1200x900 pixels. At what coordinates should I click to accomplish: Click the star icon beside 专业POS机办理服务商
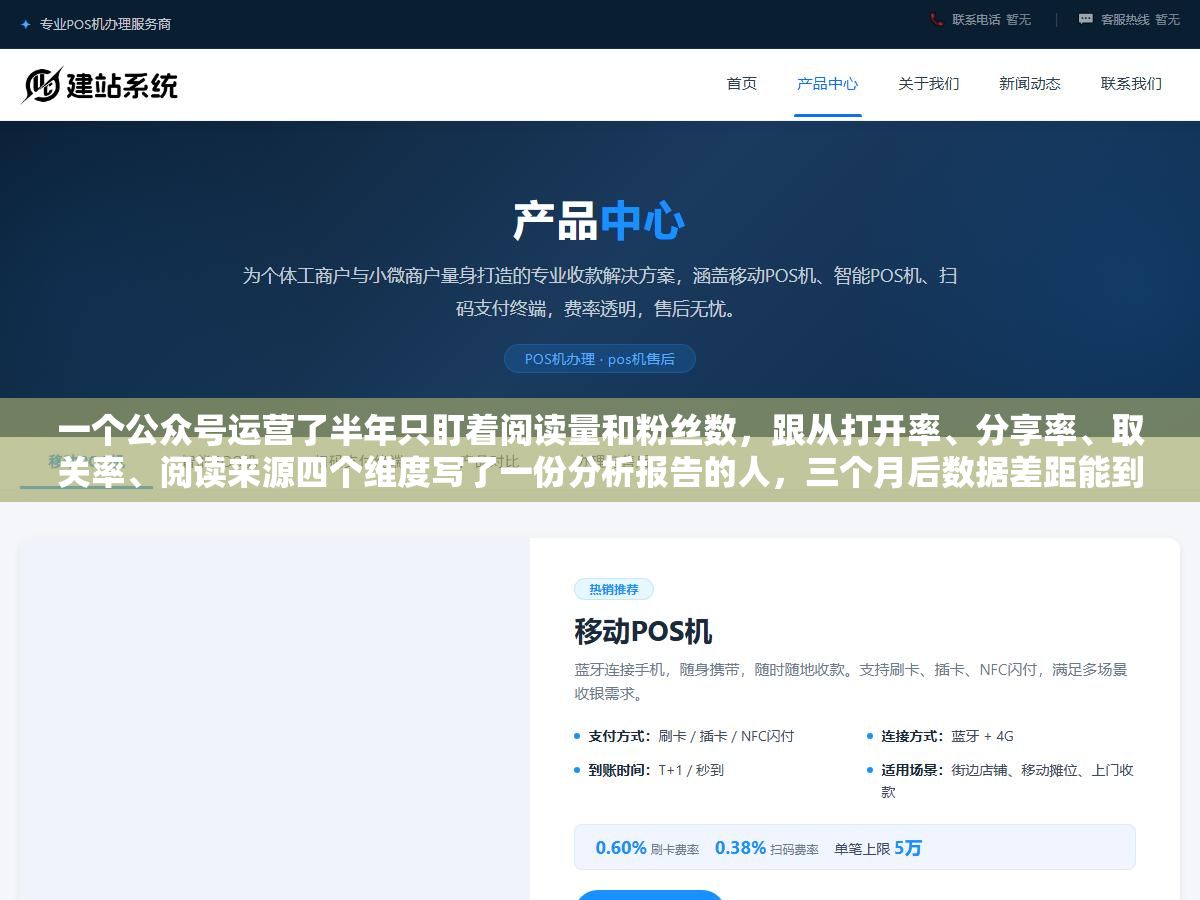click(x=25, y=24)
